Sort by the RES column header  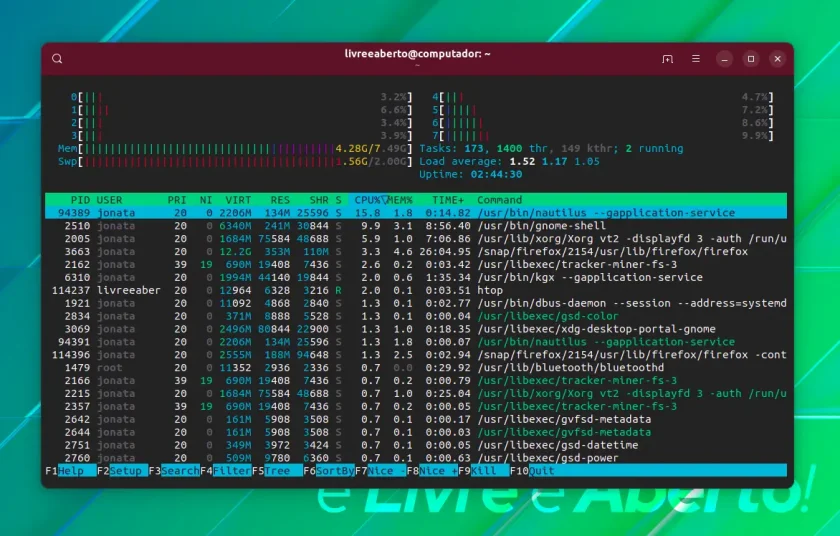click(x=280, y=200)
